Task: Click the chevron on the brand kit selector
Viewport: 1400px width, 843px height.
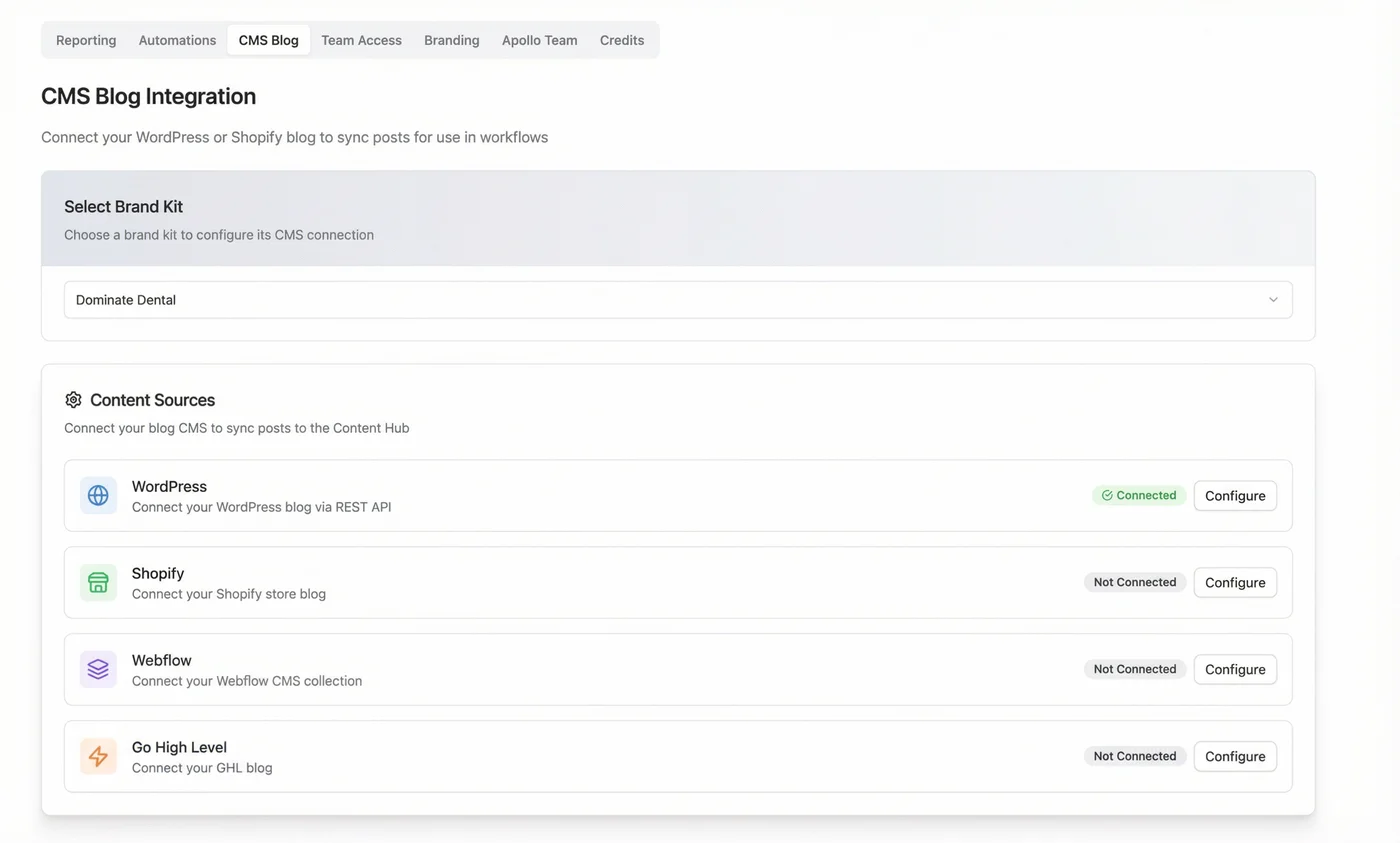Action: tap(1273, 299)
